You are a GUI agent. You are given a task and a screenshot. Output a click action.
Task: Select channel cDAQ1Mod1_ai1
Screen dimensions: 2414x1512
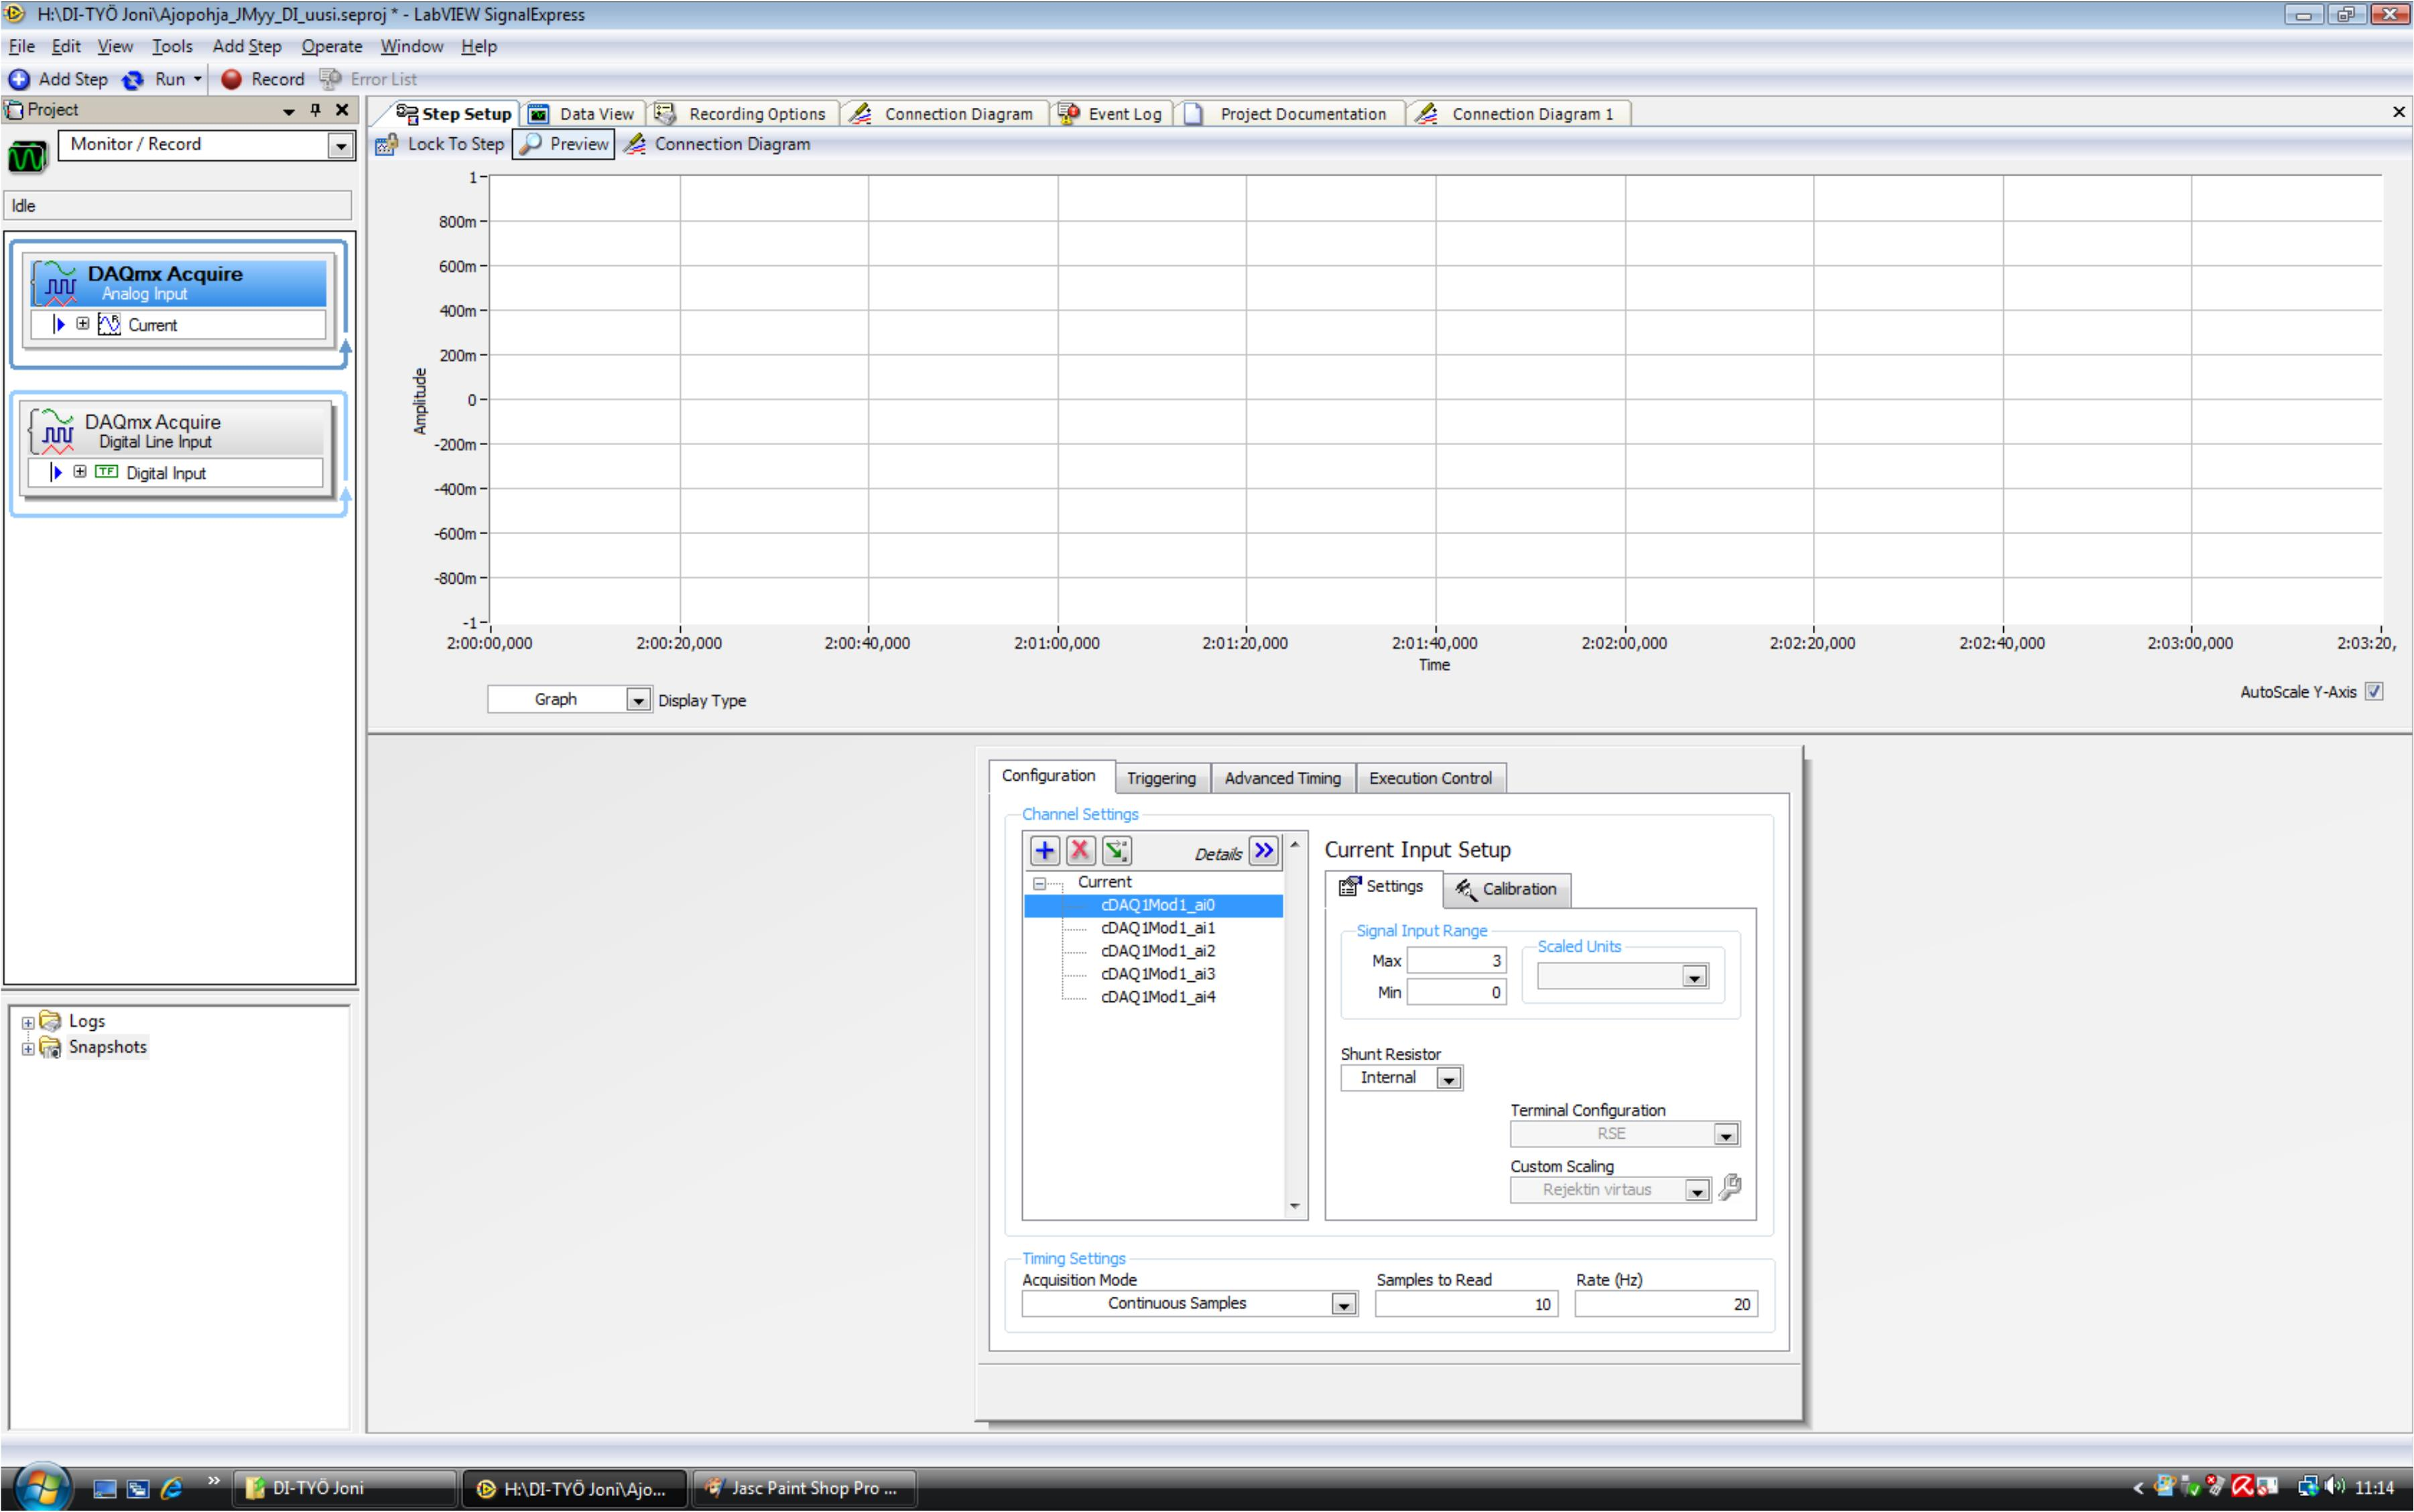tap(1158, 928)
